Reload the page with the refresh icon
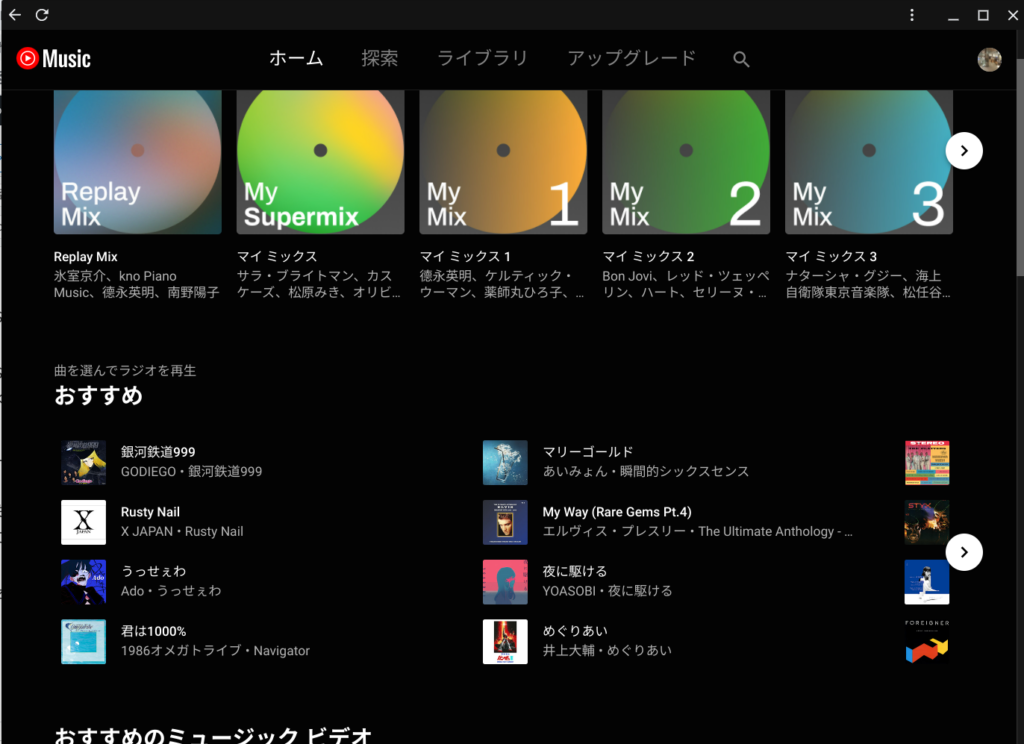The height and width of the screenshot is (744, 1024). tap(42, 14)
